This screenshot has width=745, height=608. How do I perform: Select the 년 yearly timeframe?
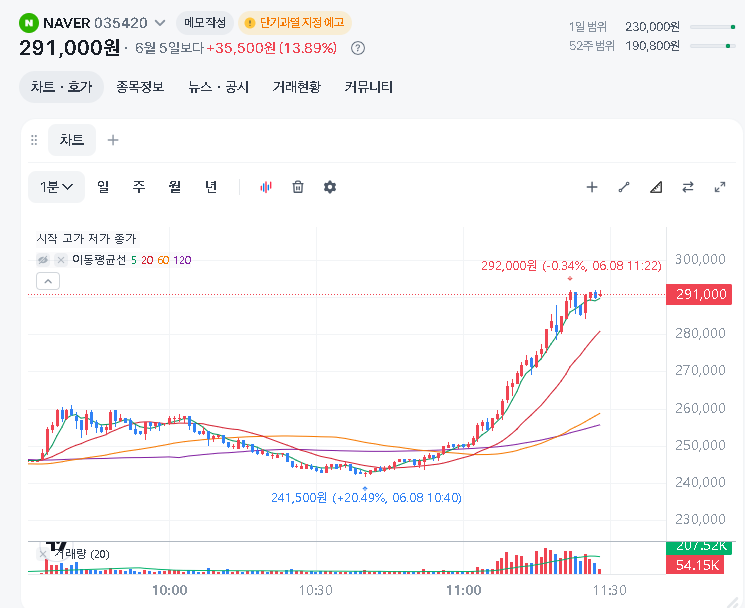coord(211,187)
